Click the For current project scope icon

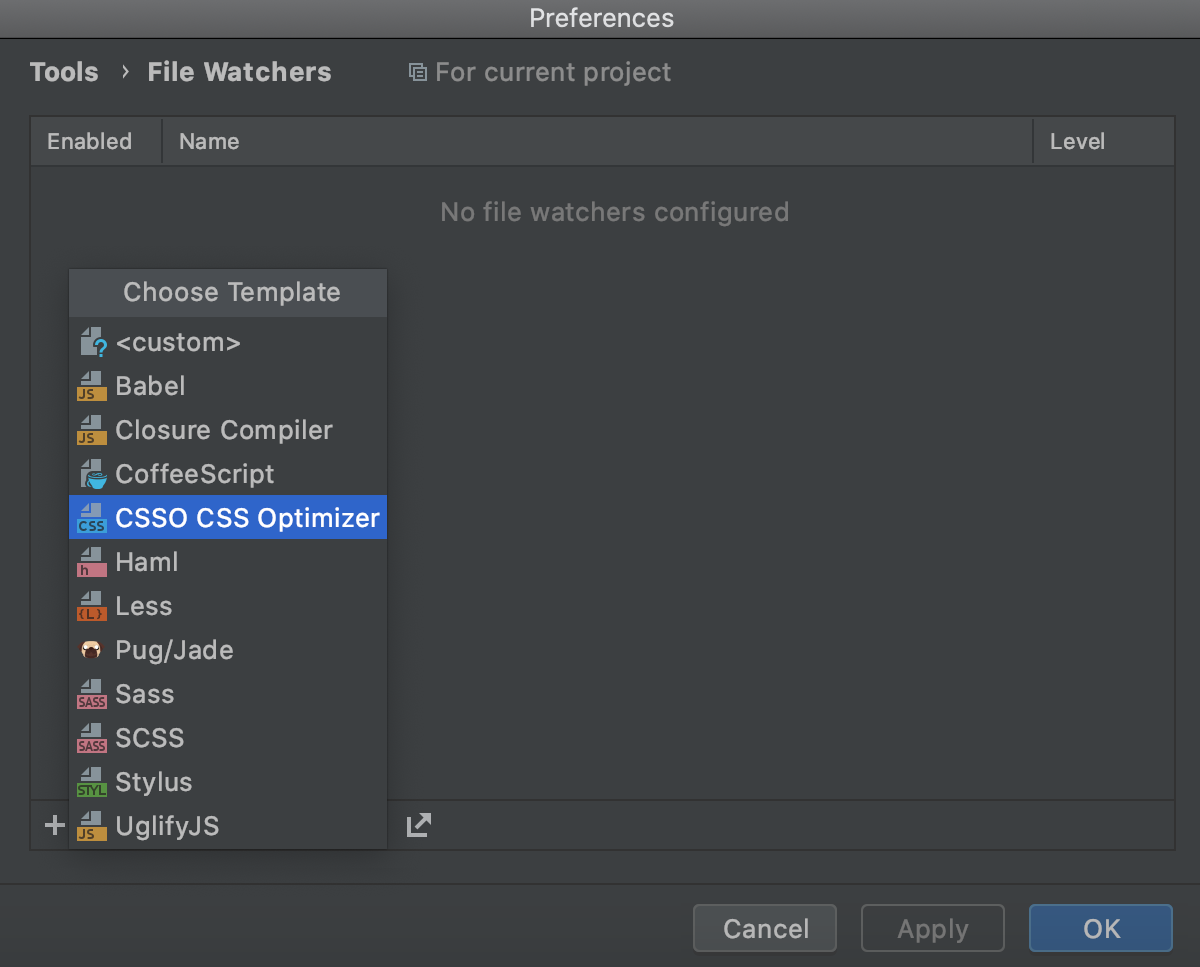point(417,71)
